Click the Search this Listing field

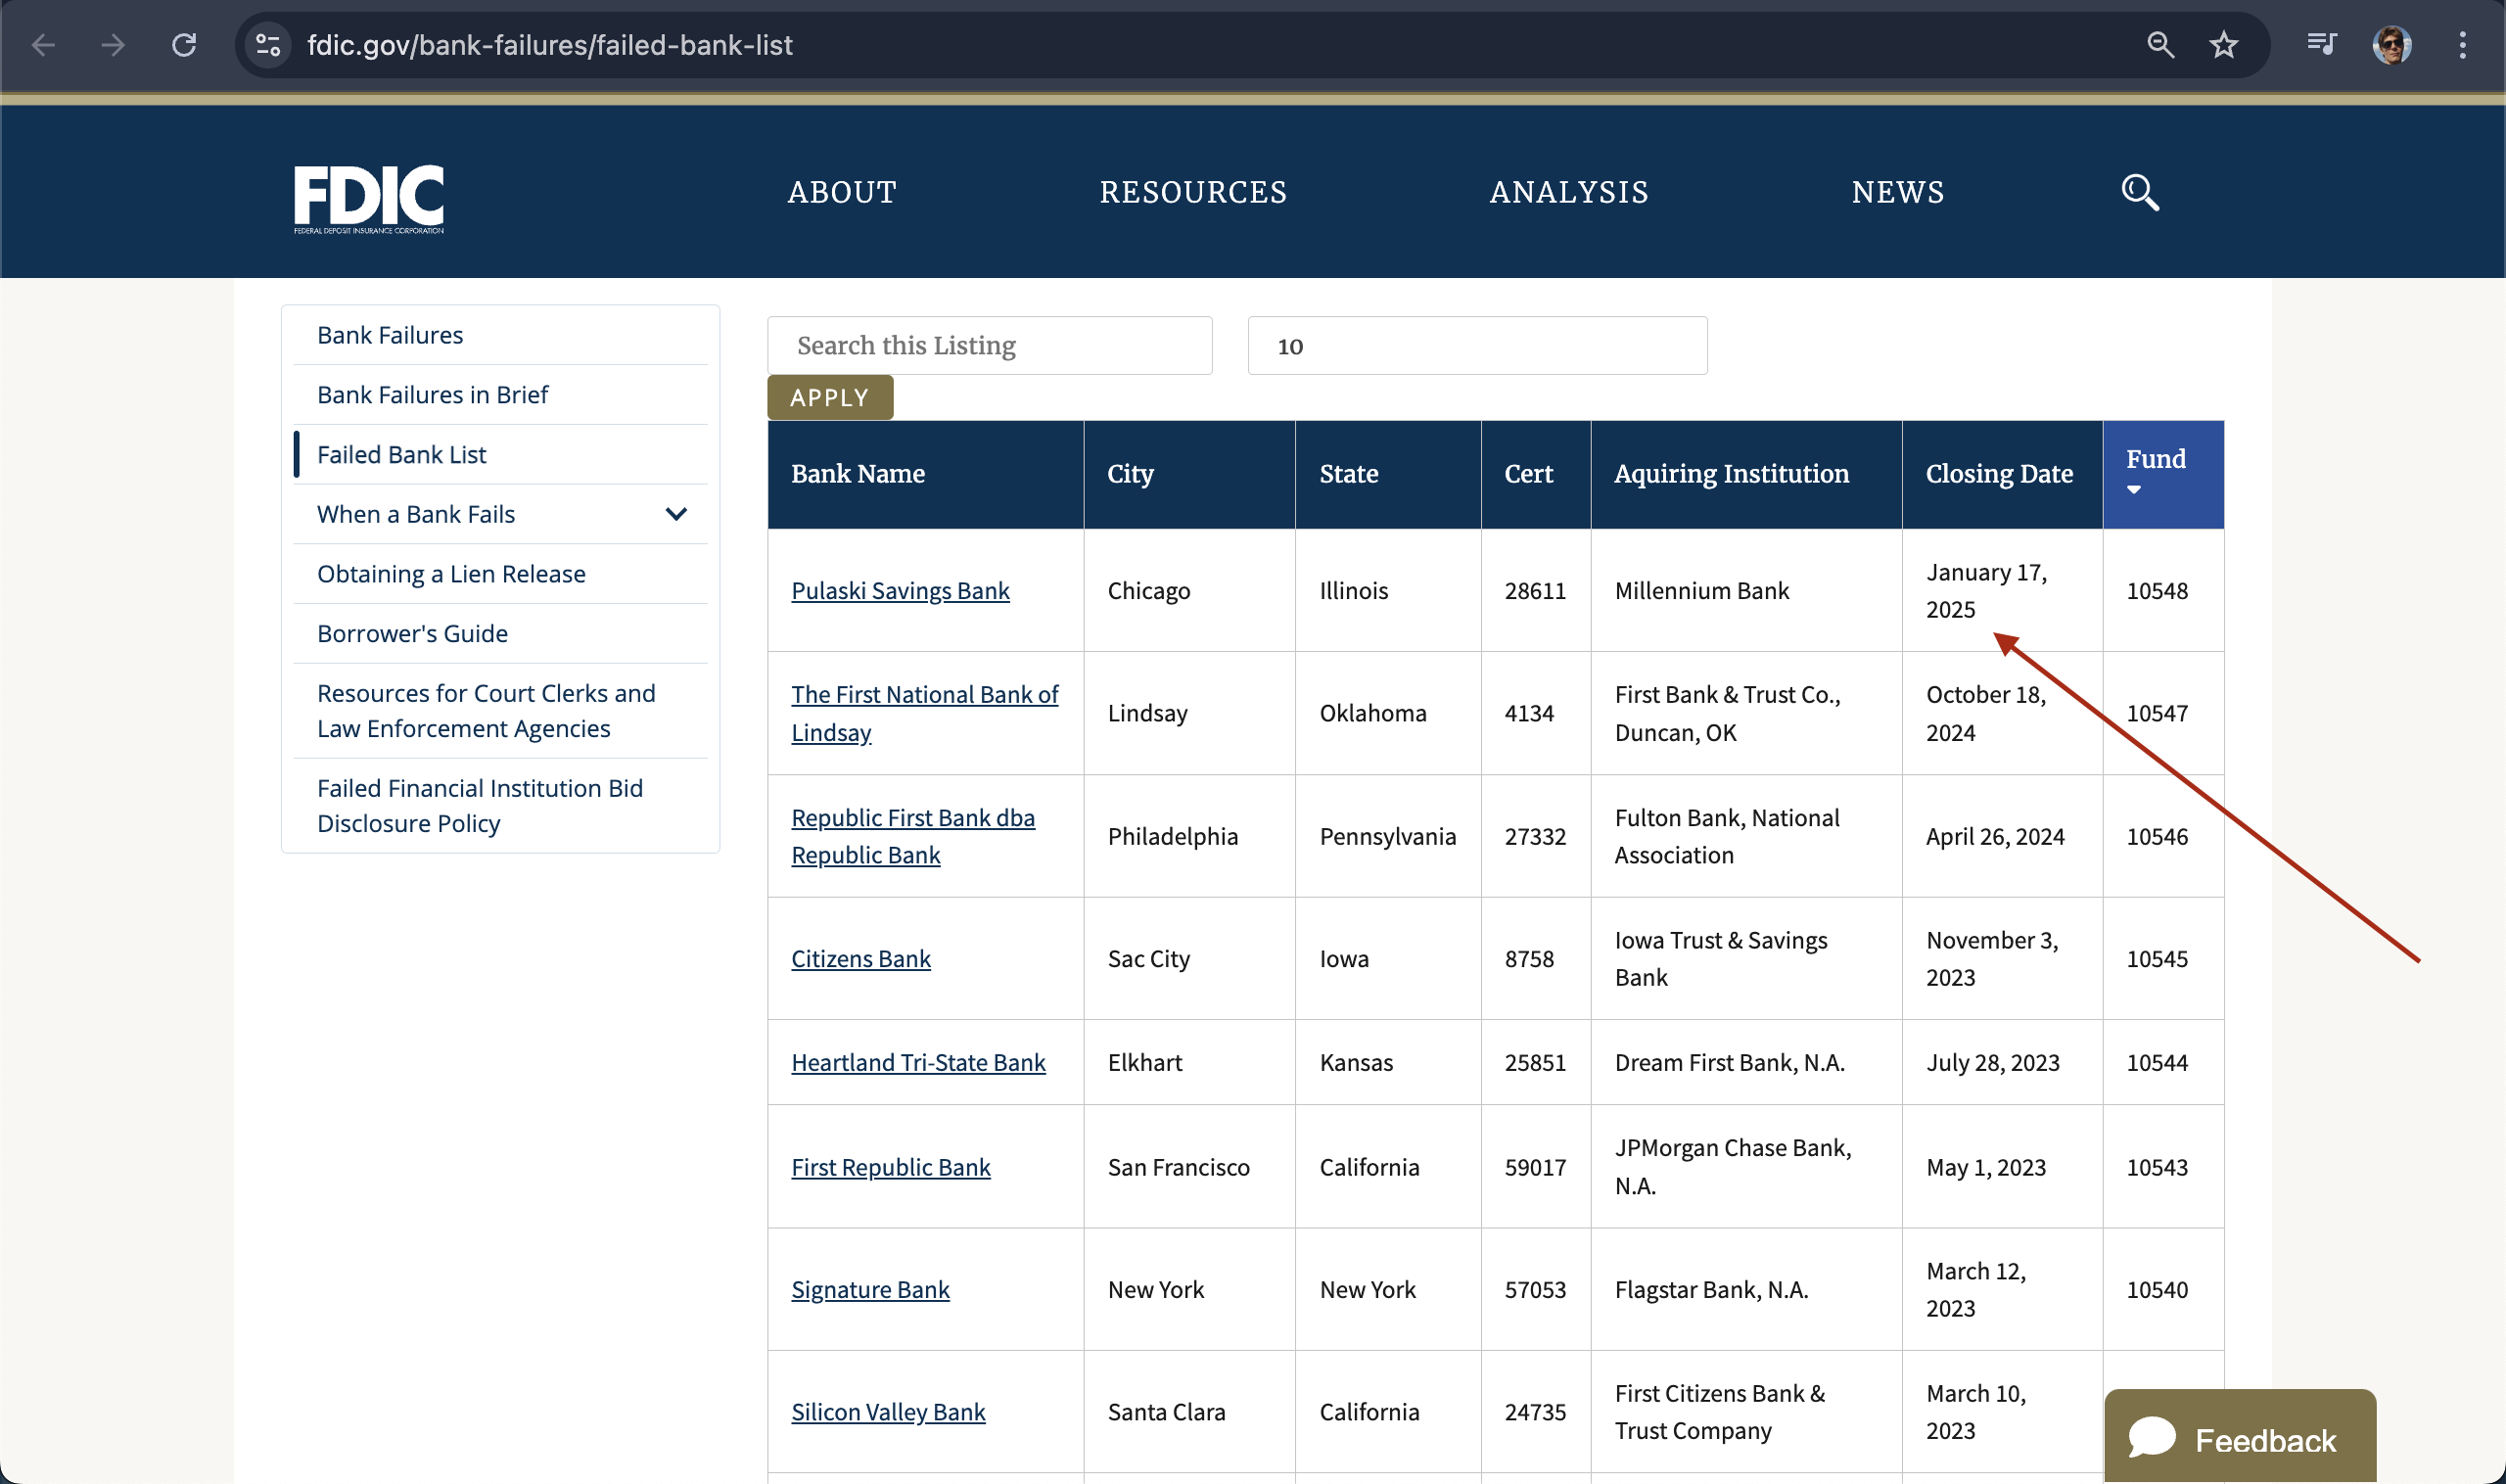pos(989,346)
